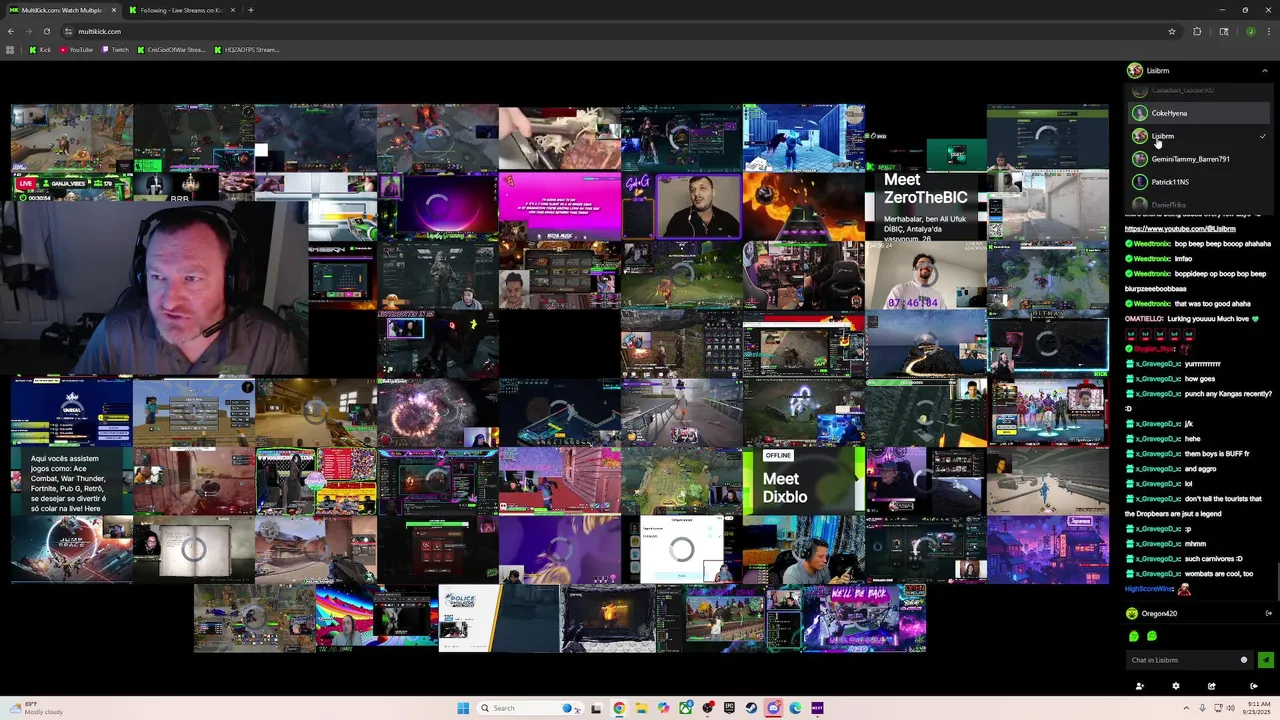This screenshot has width=1280, height=720.
Task: Open the Kick bookmark
Action: tap(40, 50)
